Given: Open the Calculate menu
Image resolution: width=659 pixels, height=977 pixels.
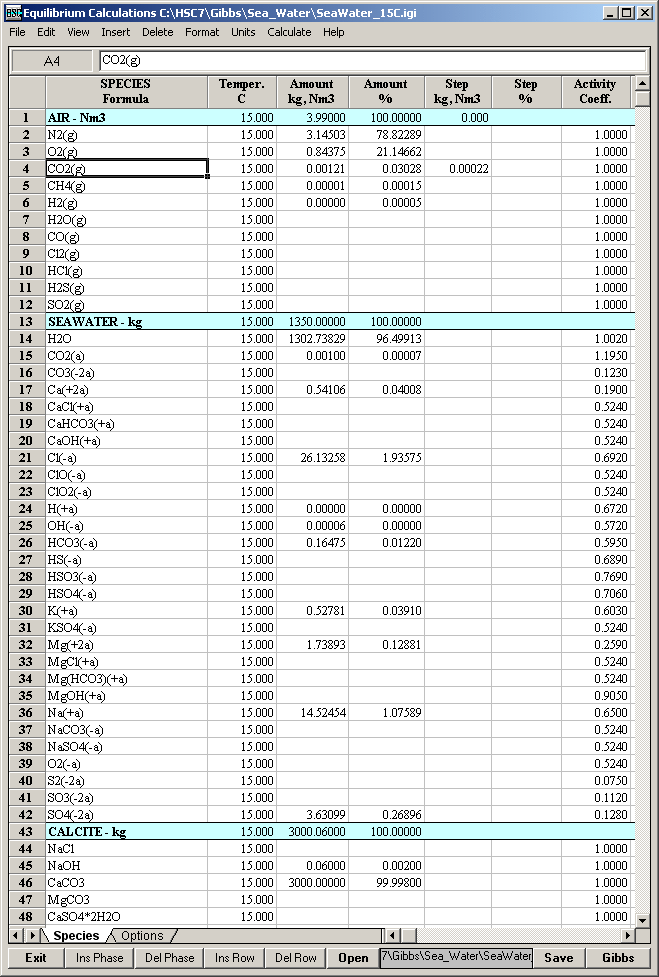Looking at the screenshot, I should pos(289,32).
